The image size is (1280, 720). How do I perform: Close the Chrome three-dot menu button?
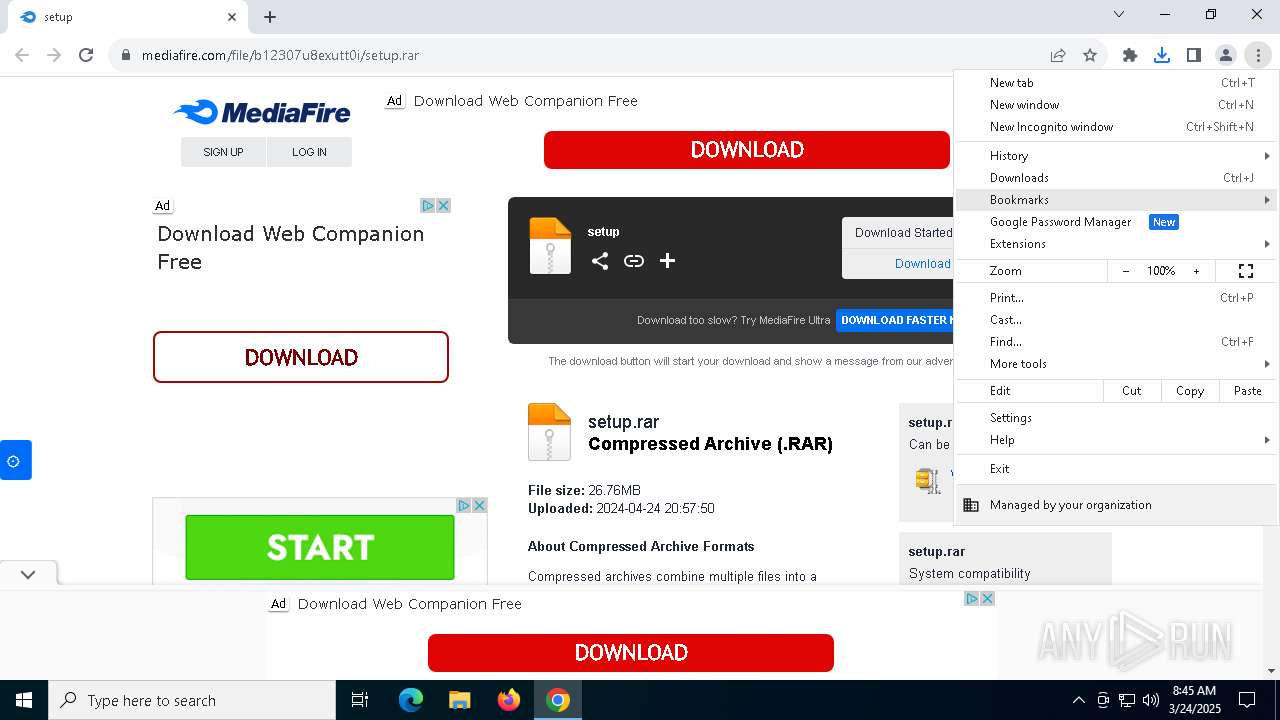pos(1258,55)
